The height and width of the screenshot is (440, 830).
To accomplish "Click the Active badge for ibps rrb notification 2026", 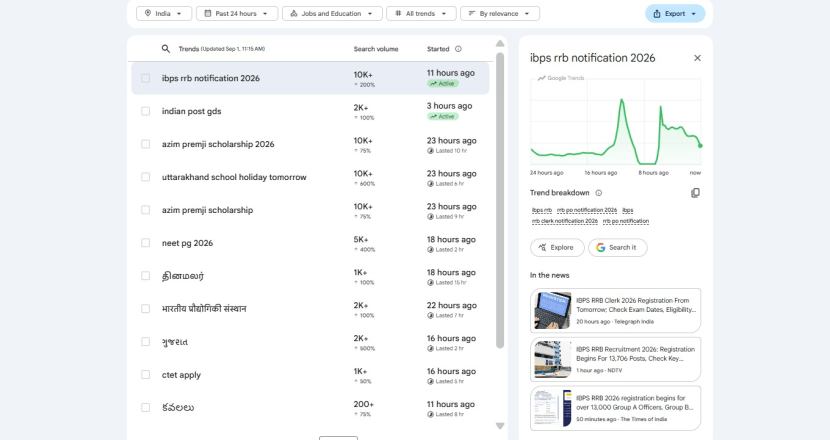I will tap(443, 84).
